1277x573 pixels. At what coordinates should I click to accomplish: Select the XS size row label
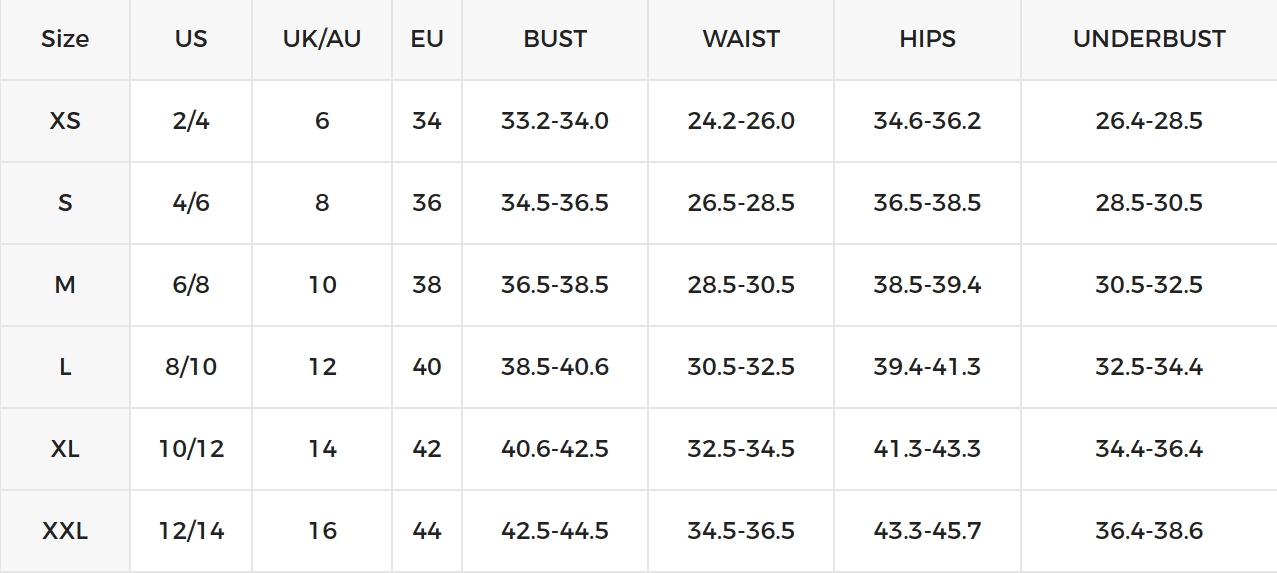pyautogui.click(x=65, y=121)
